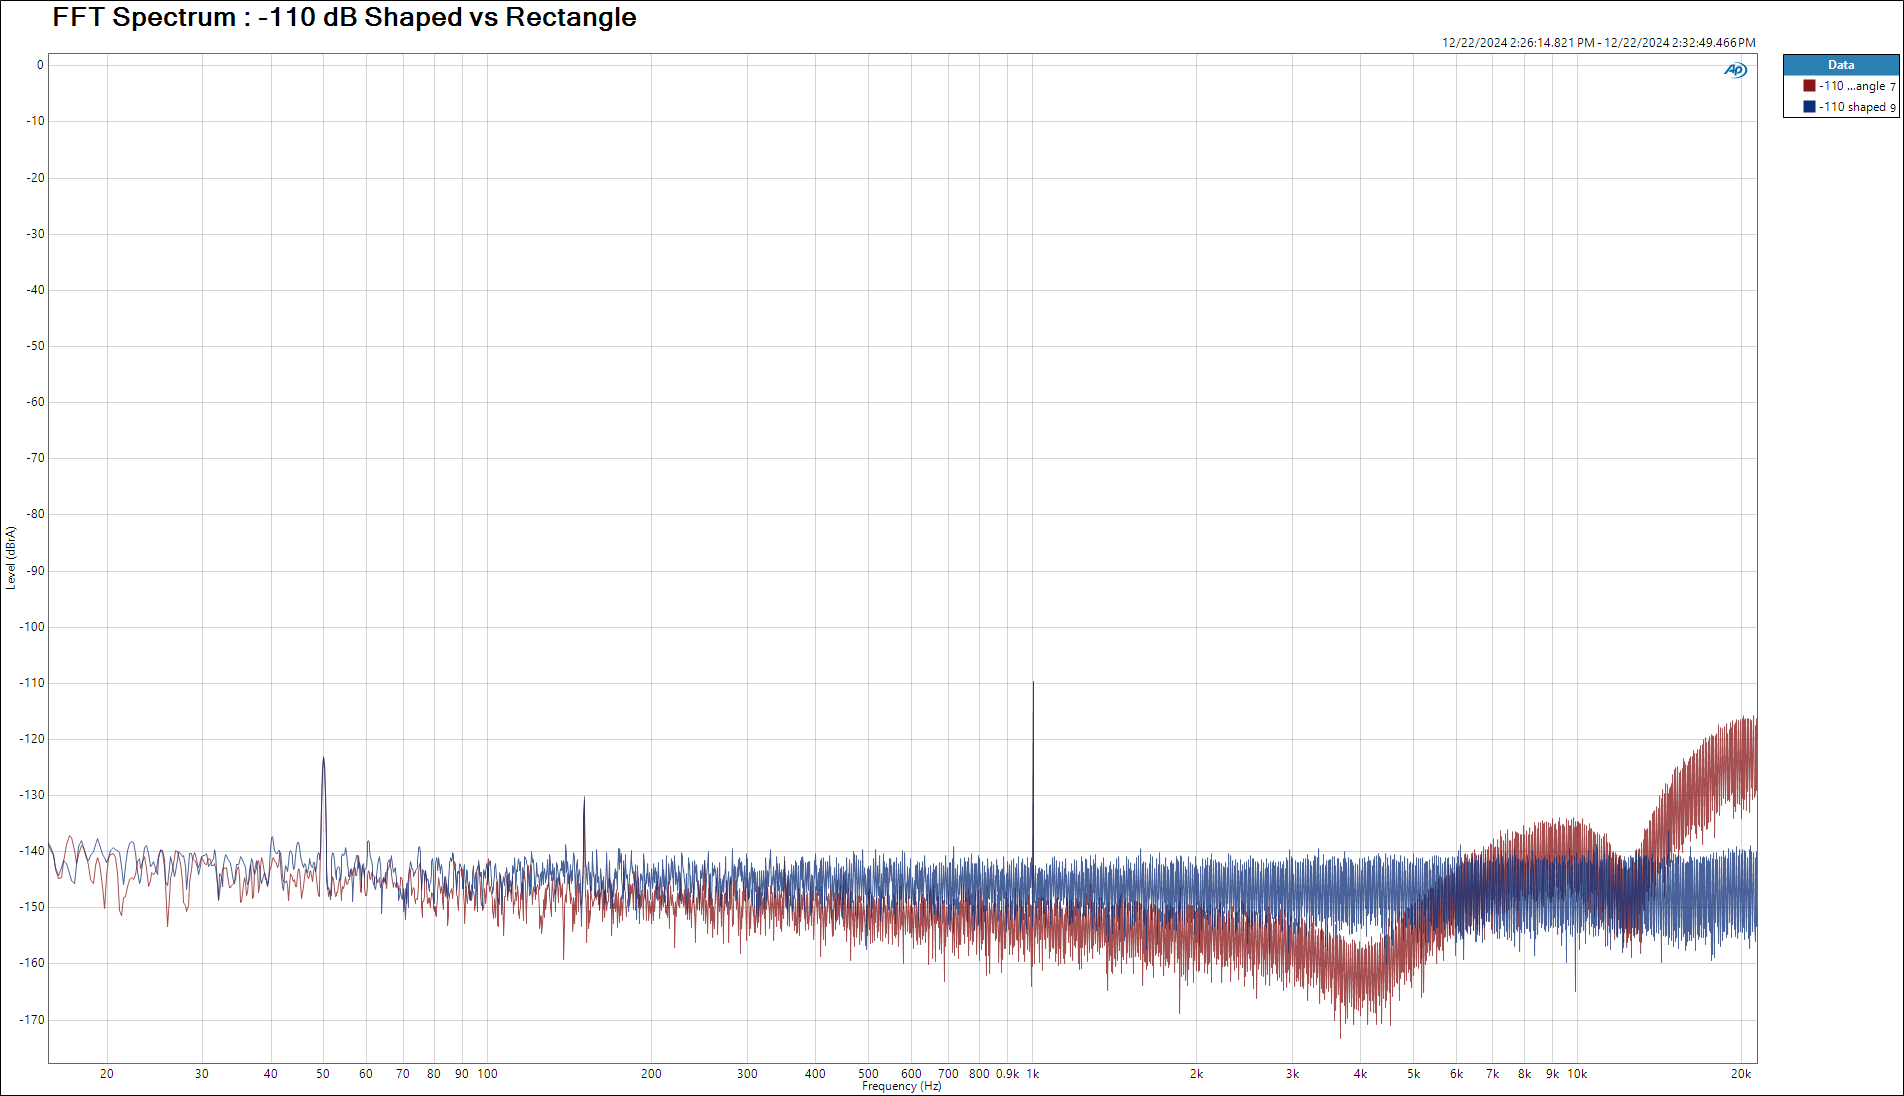Click the AP logo in the graph corner

tap(1735, 70)
